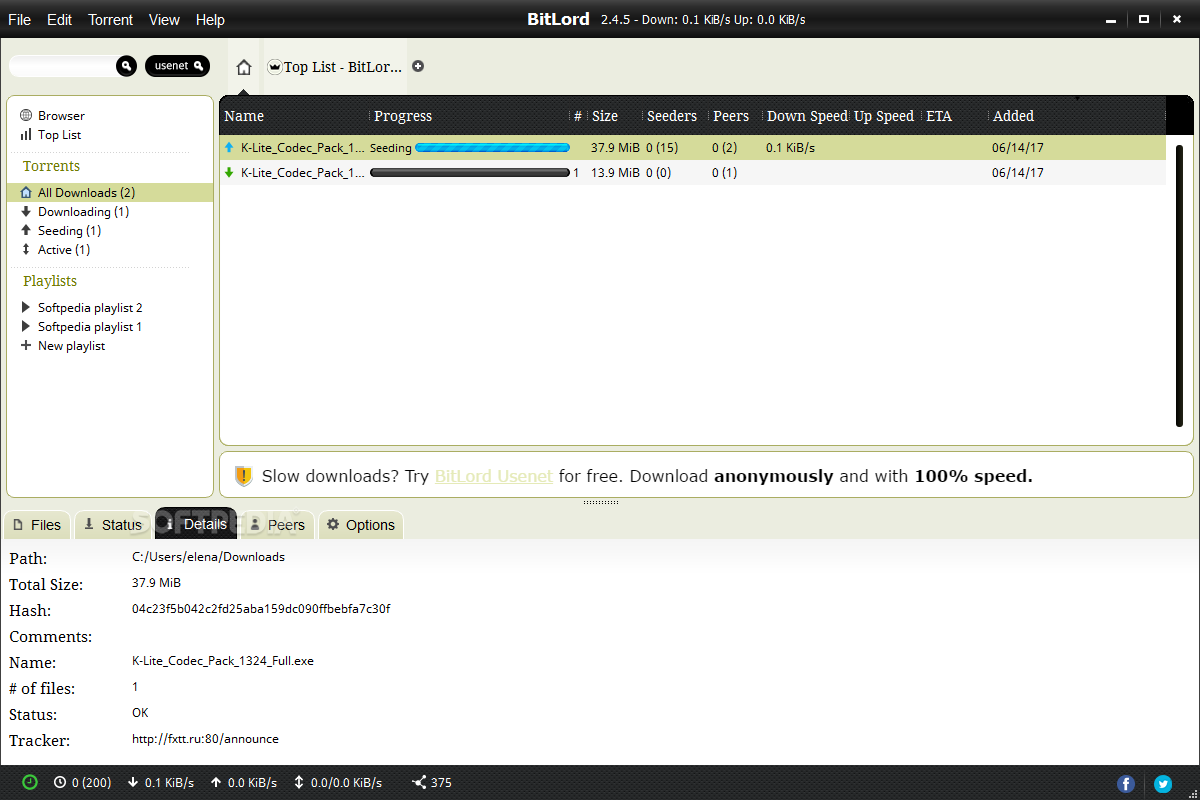Open the Top List - BitLord tab
1200x800 pixels.
pyautogui.click(x=334, y=67)
